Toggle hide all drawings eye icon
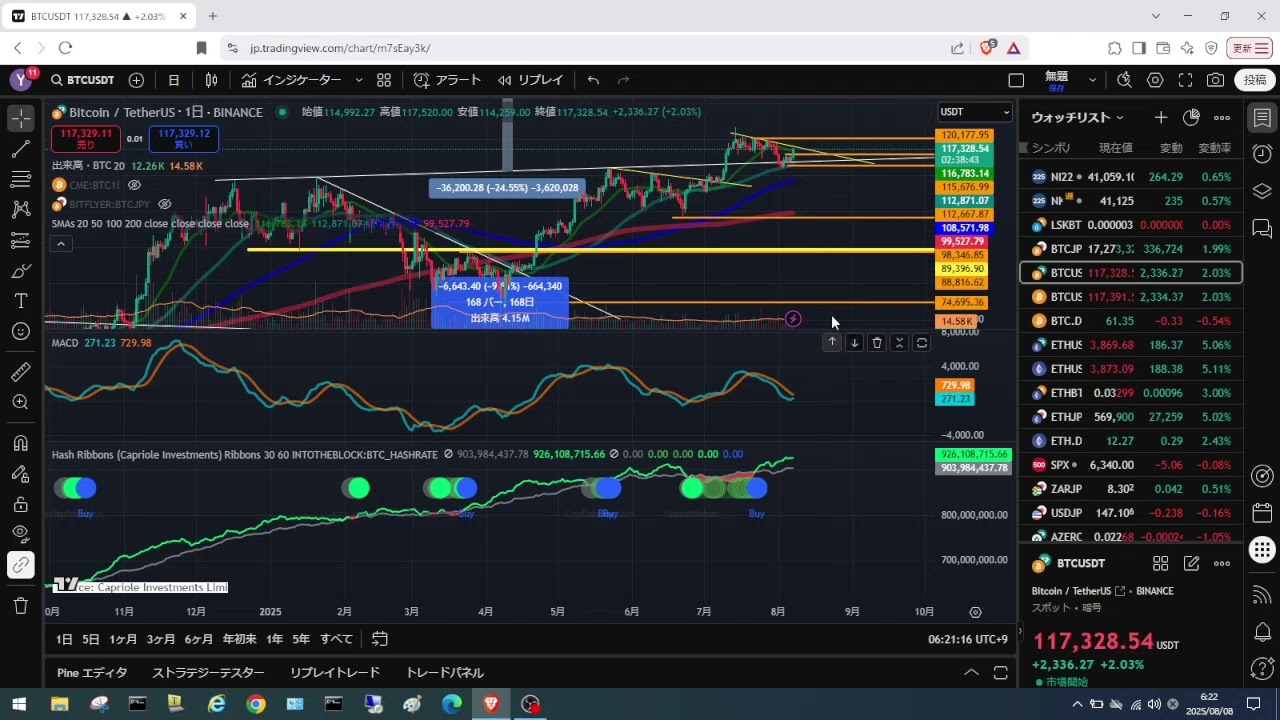1280x720 pixels. (x=20, y=534)
